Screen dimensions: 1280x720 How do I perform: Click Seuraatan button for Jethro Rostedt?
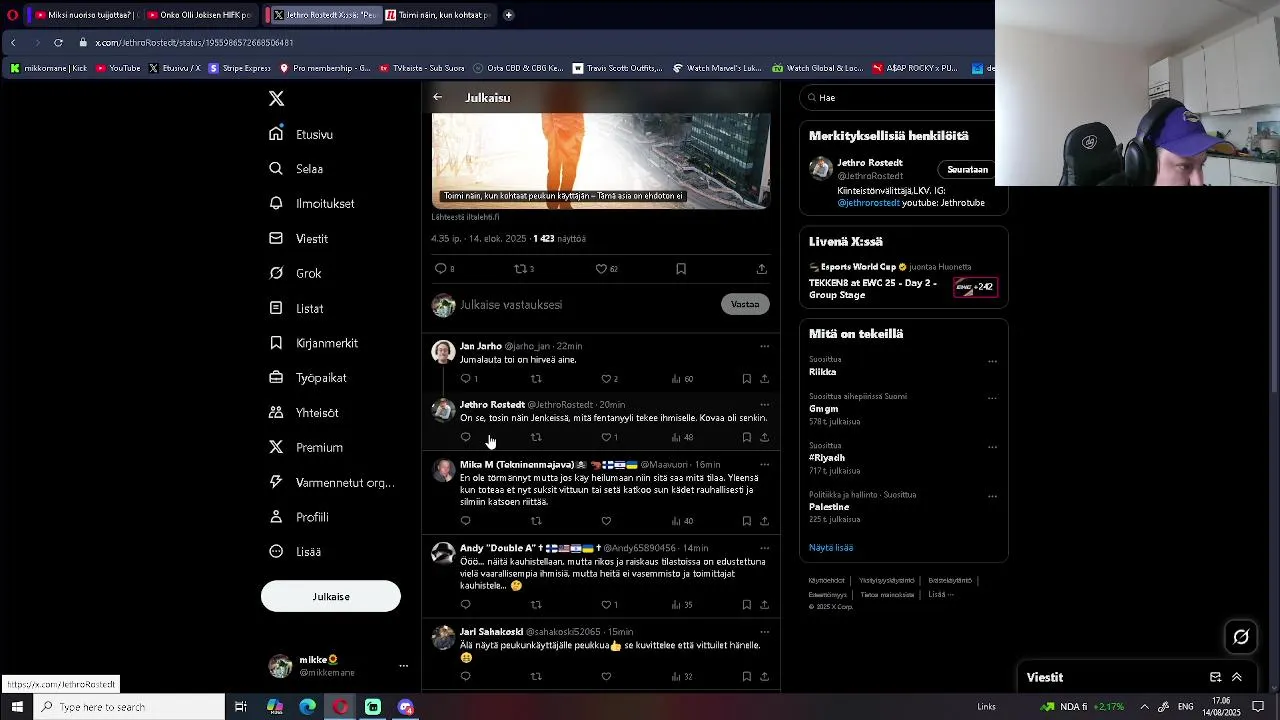[967, 169]
